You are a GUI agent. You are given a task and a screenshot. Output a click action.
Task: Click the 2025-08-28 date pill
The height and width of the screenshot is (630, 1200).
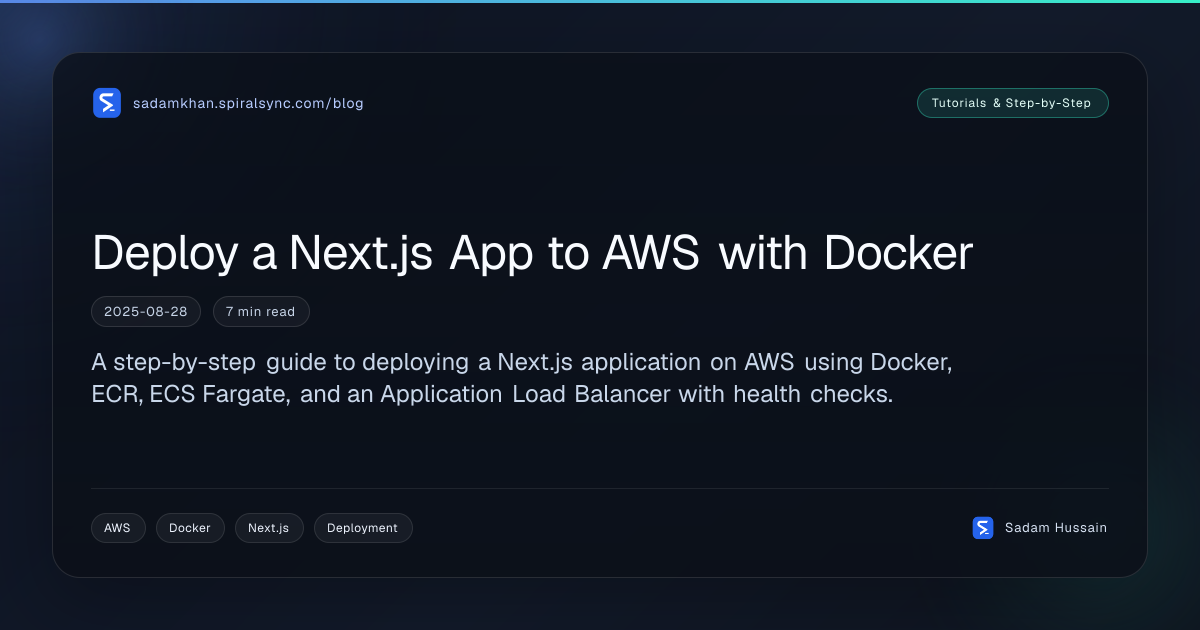pos(146,312)
